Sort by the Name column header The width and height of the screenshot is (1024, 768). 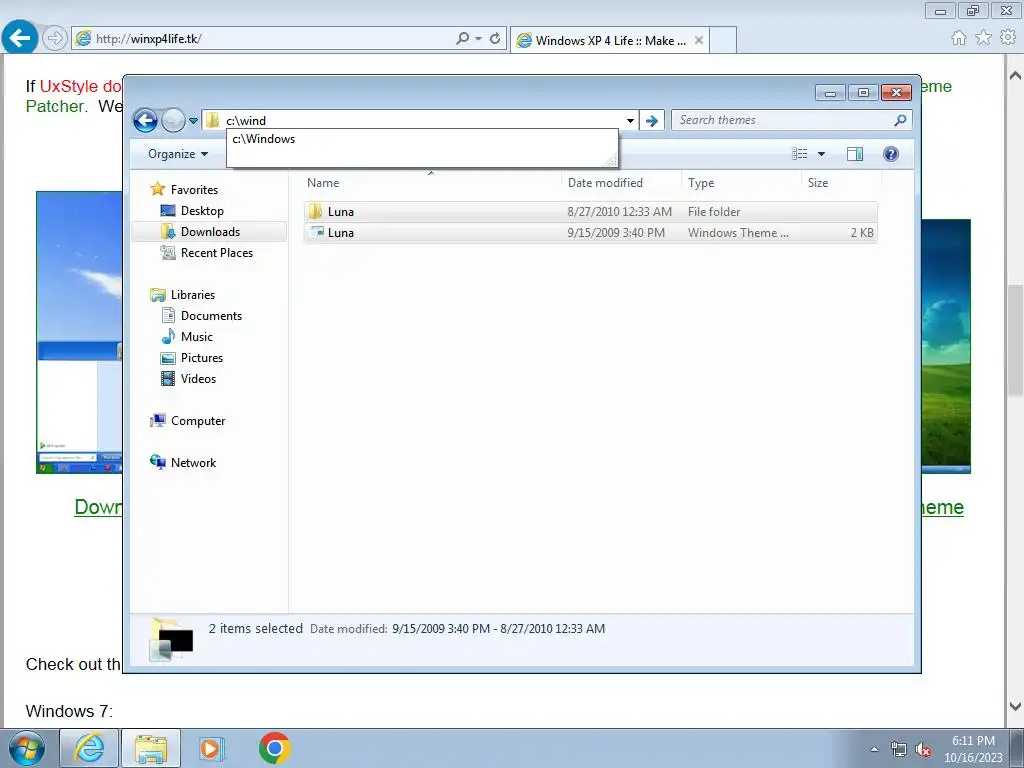tap(431, 183)
